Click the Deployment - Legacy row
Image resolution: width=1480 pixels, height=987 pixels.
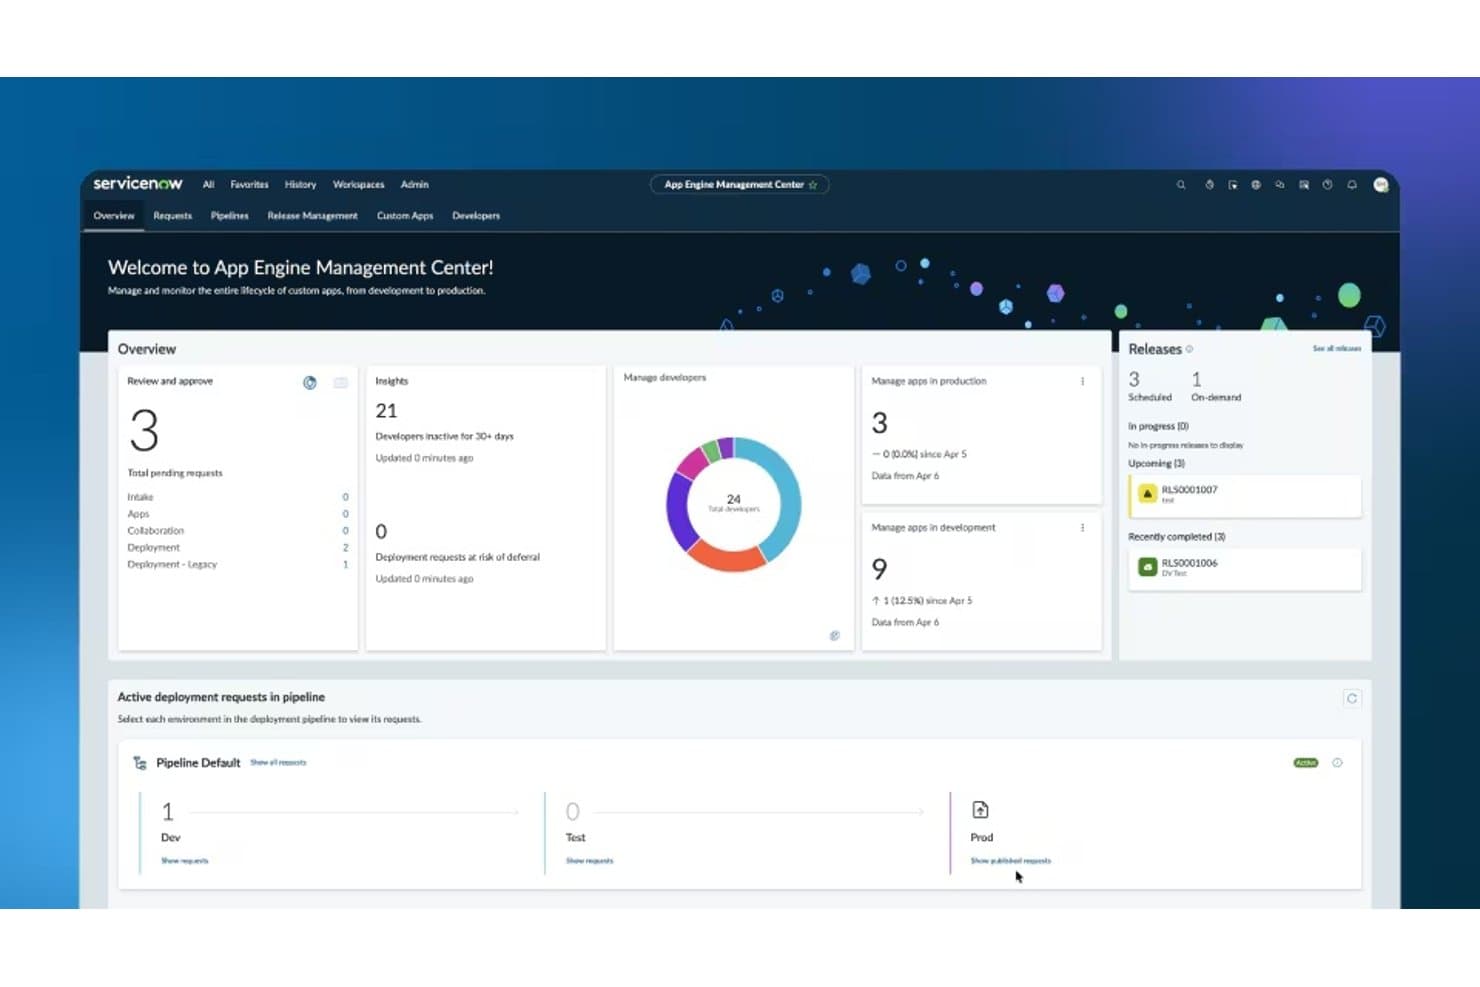pos(238,565)
